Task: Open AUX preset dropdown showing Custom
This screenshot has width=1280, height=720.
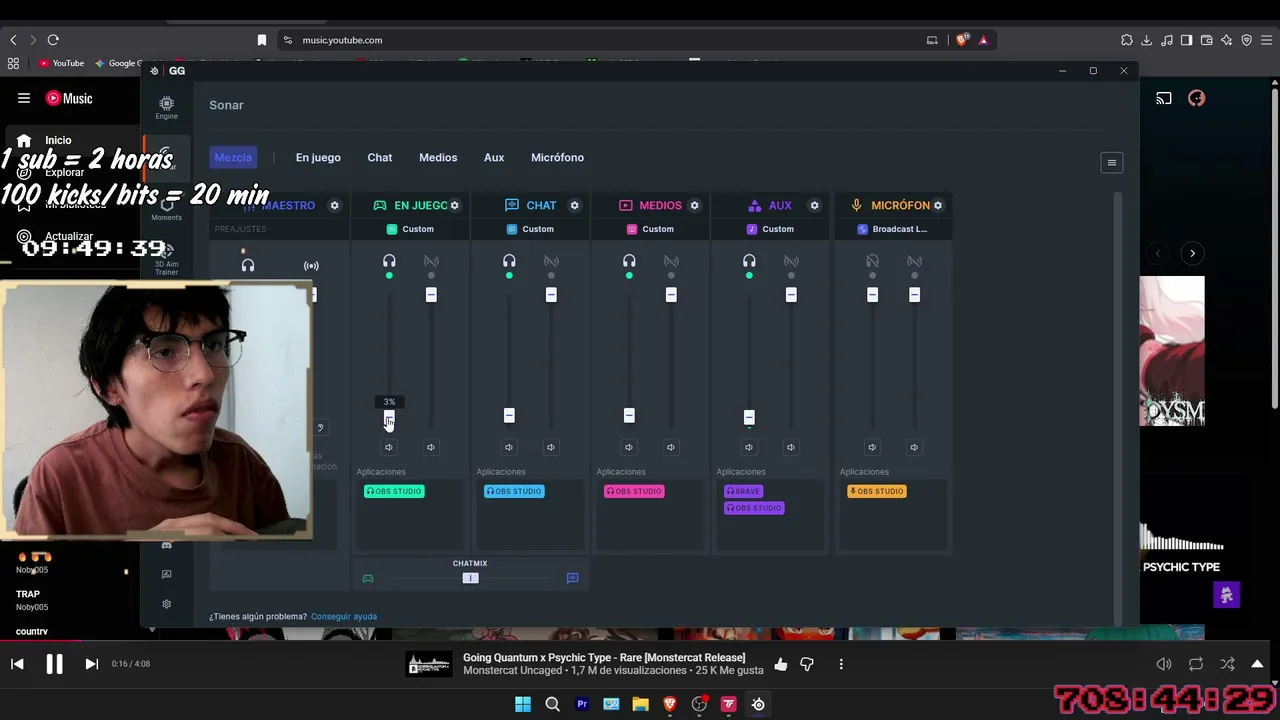Action: click(770, 229)
